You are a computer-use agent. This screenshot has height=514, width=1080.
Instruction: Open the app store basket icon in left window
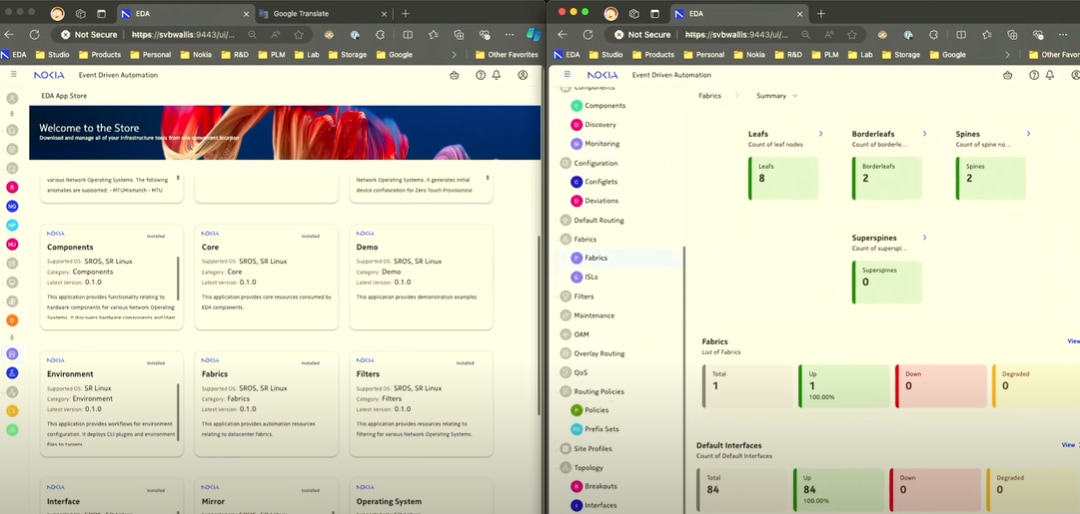[x=454, y=75]
